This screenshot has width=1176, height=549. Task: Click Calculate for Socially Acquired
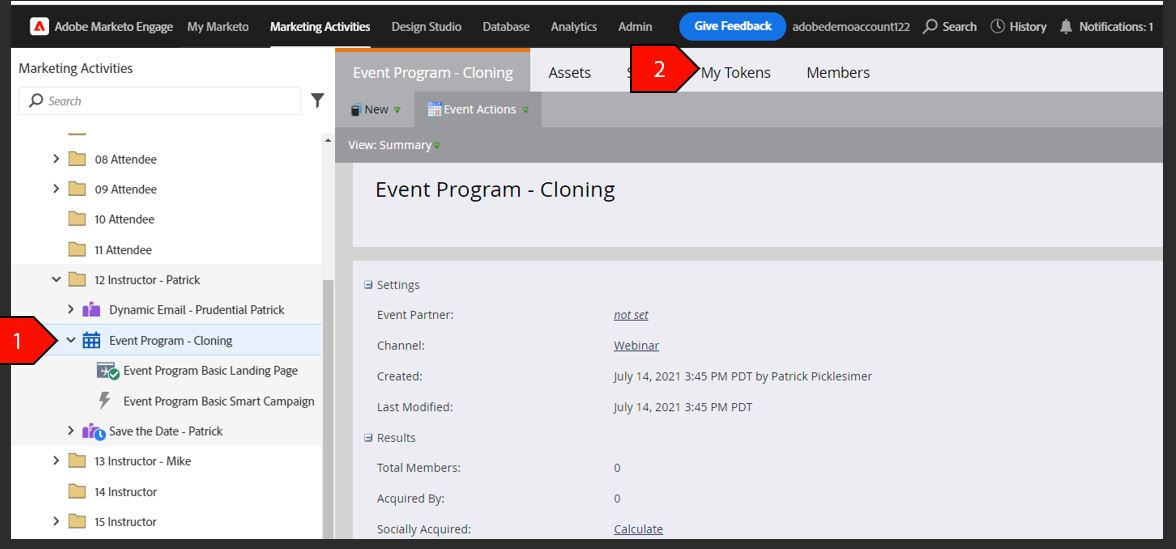(638, 529)
